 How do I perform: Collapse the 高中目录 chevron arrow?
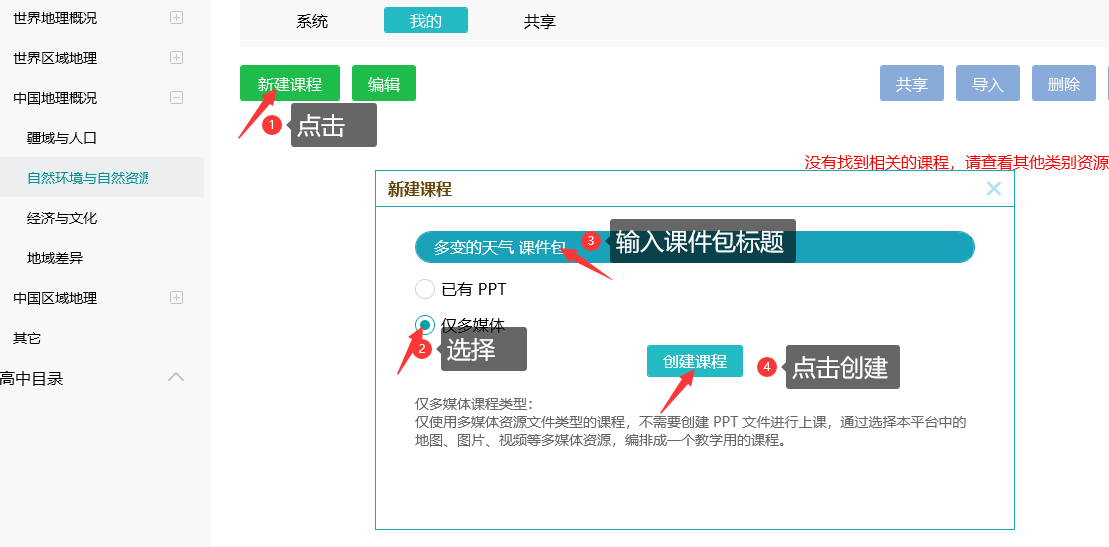176,377
